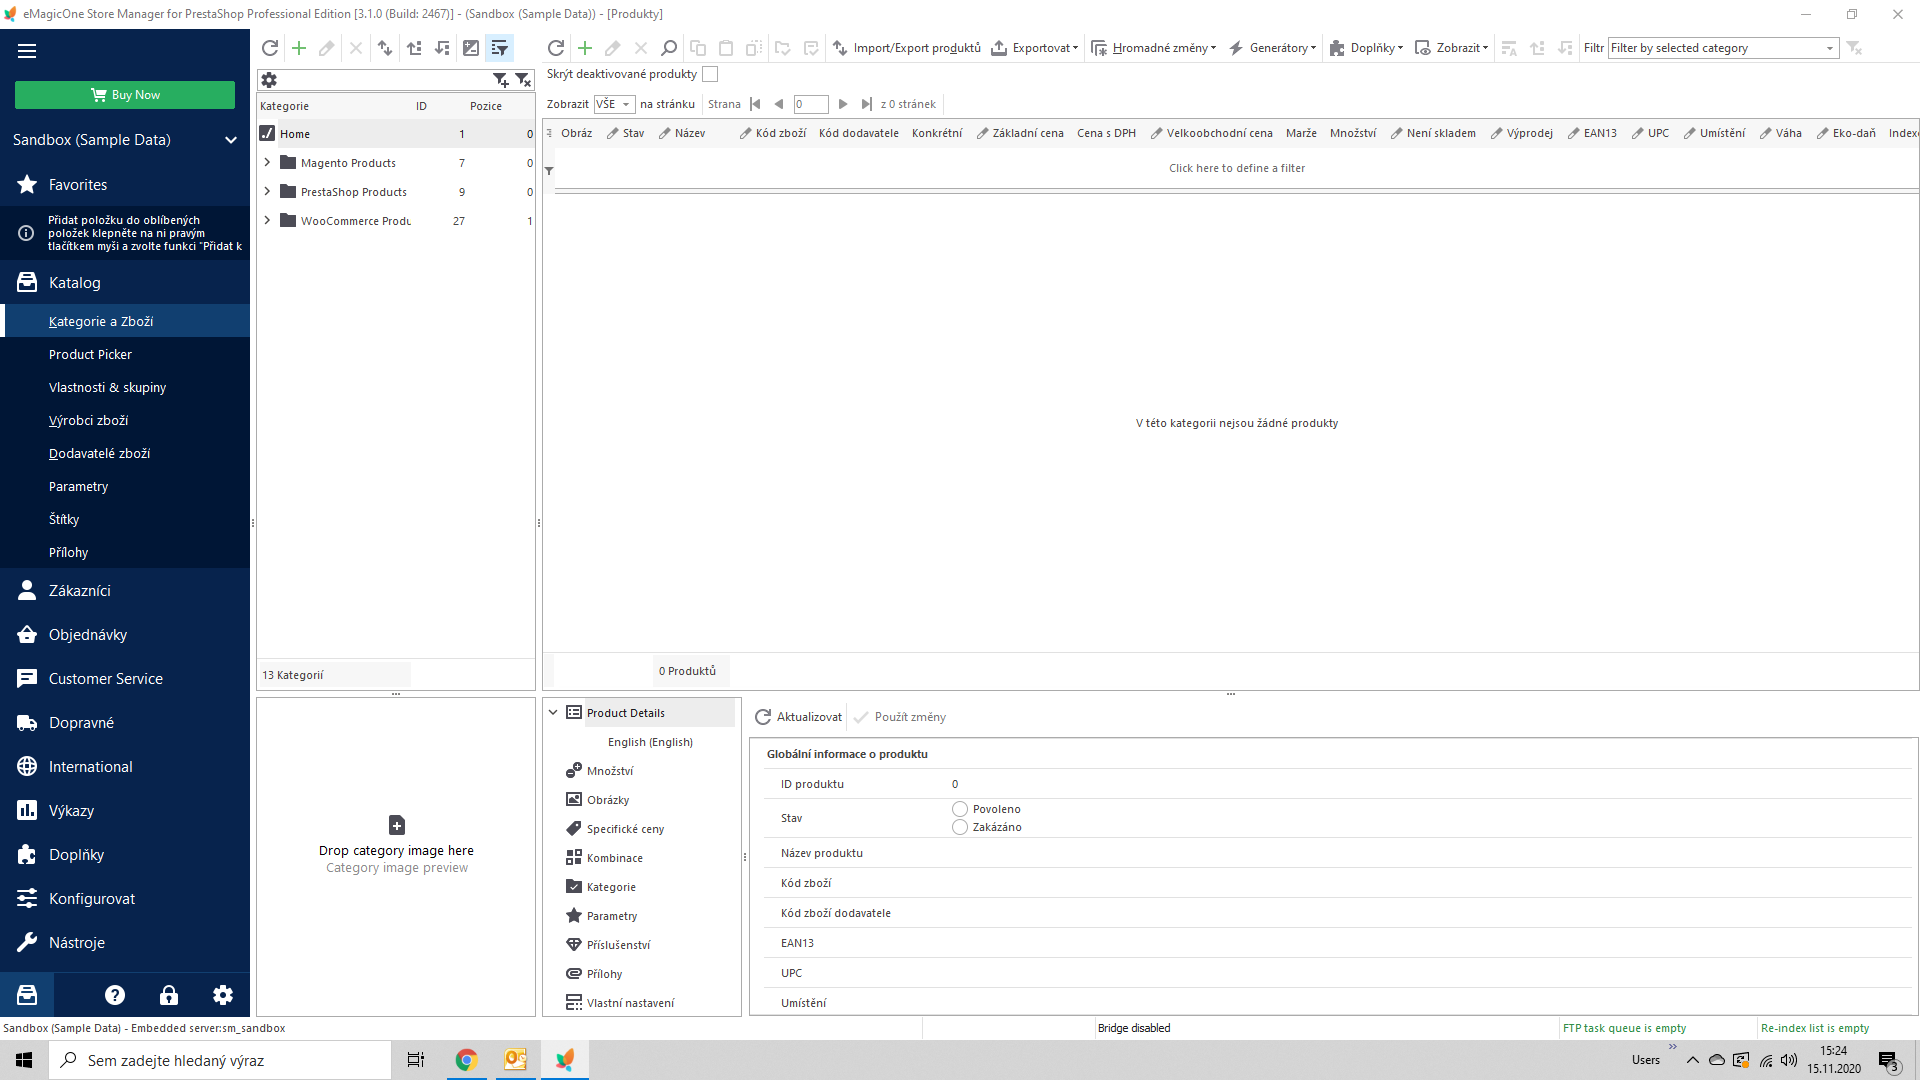Click the lock icon in sidebar footer
The image size is (1920, 1080).
169,995
